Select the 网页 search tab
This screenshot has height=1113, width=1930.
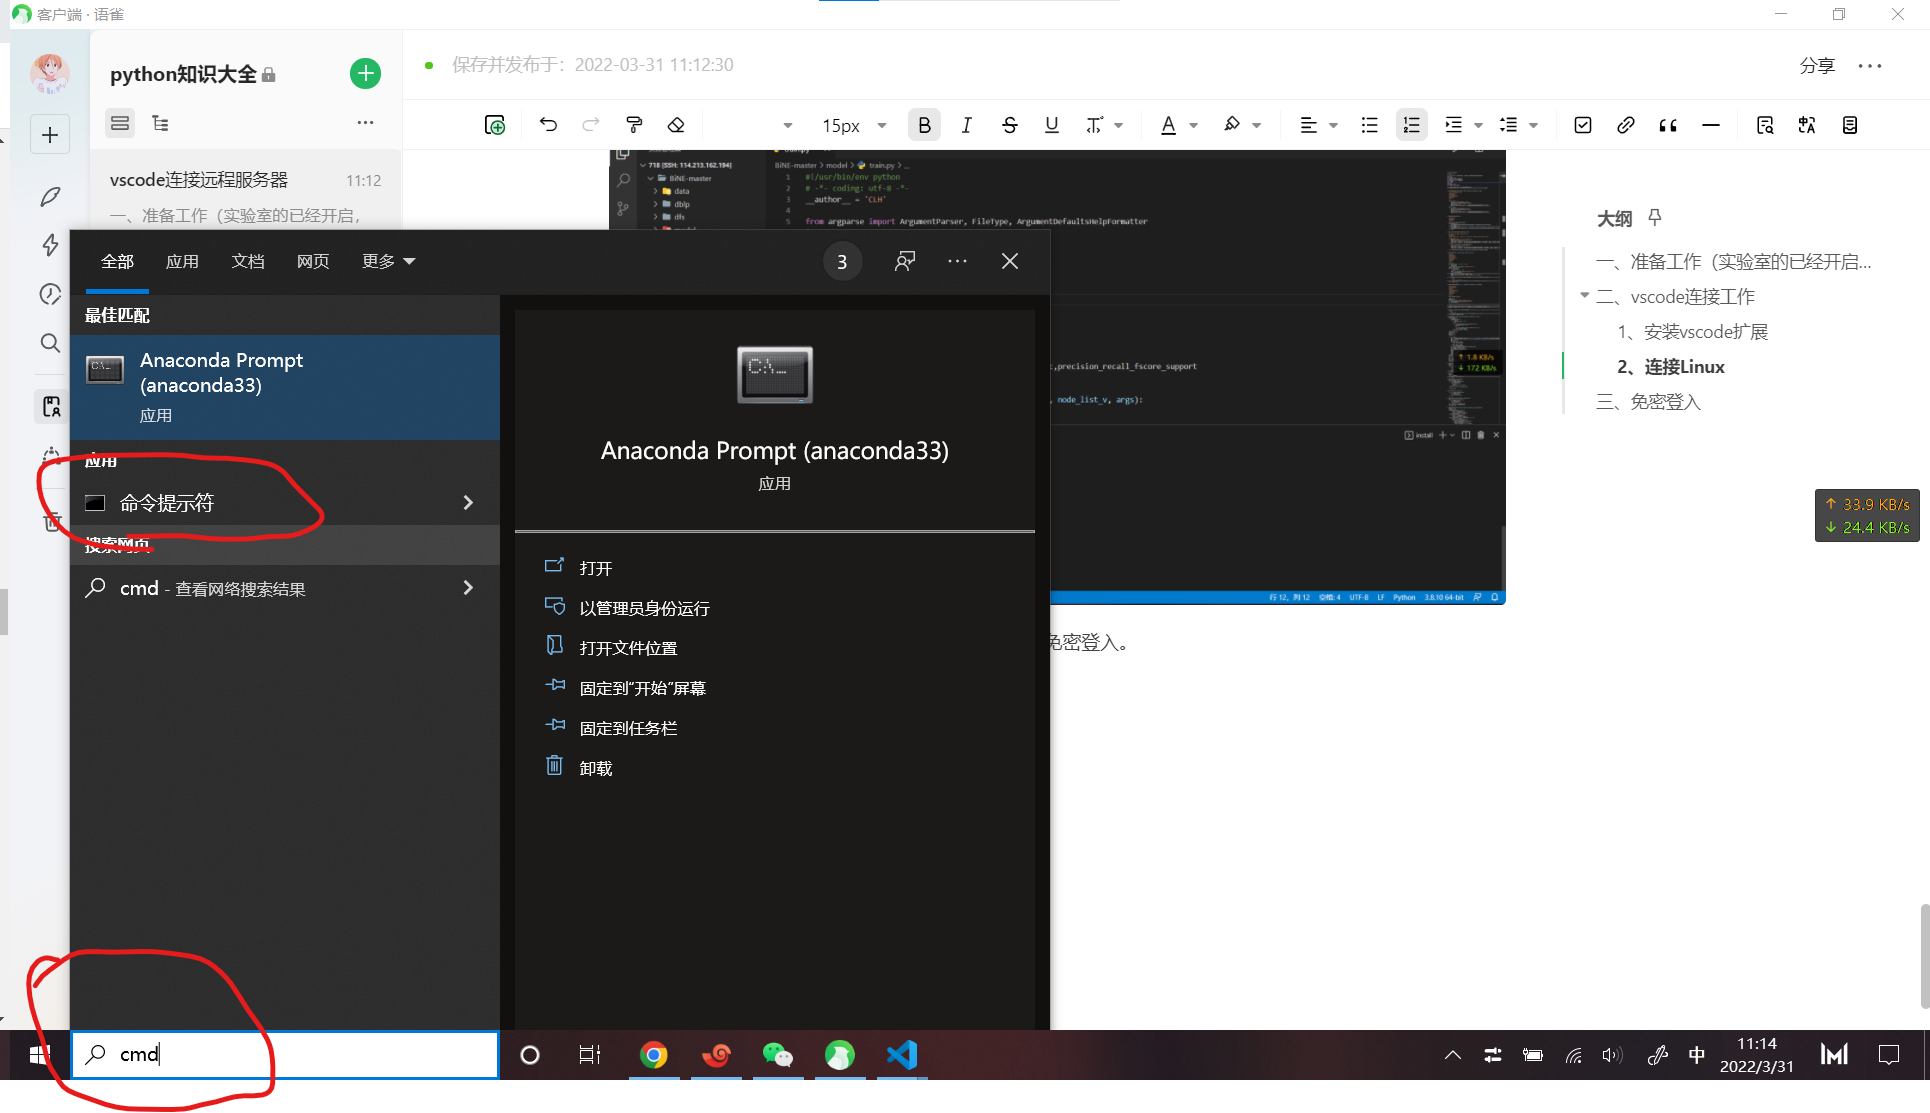313,262
